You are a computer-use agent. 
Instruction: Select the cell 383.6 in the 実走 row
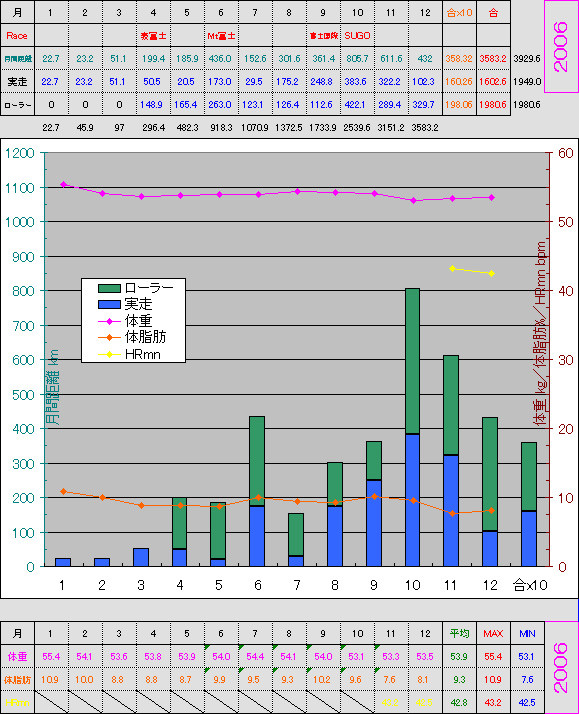[x=357, y=82]
